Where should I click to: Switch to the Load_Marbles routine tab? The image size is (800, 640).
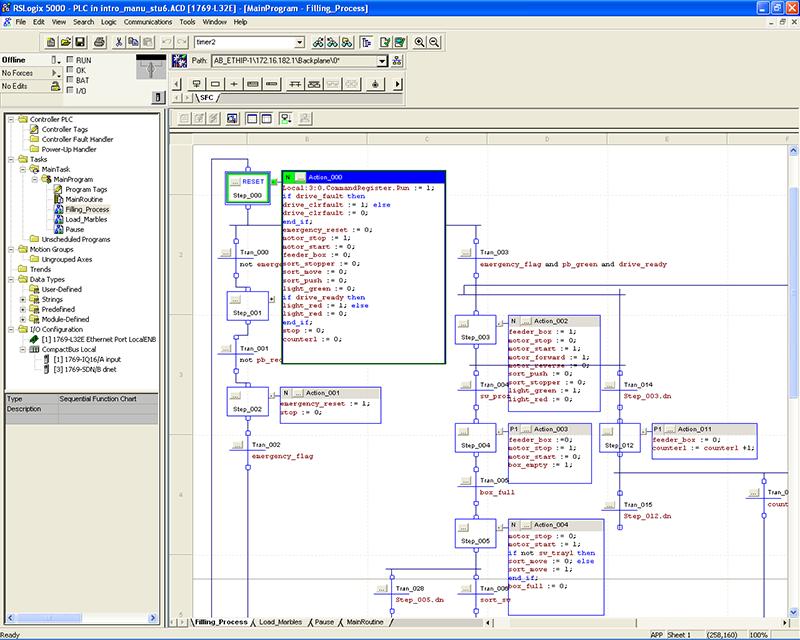pyautogui.click(x=280, y=622)
